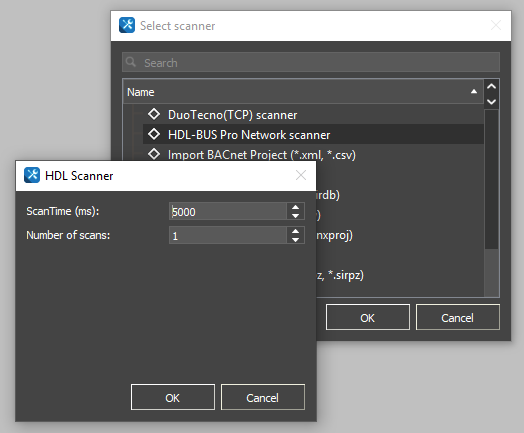The height and width of the screenshot is (433, 524).
Task: Select Import BACnet Project (*.xml, *.csv) row
Action: (x=313, y=154)
